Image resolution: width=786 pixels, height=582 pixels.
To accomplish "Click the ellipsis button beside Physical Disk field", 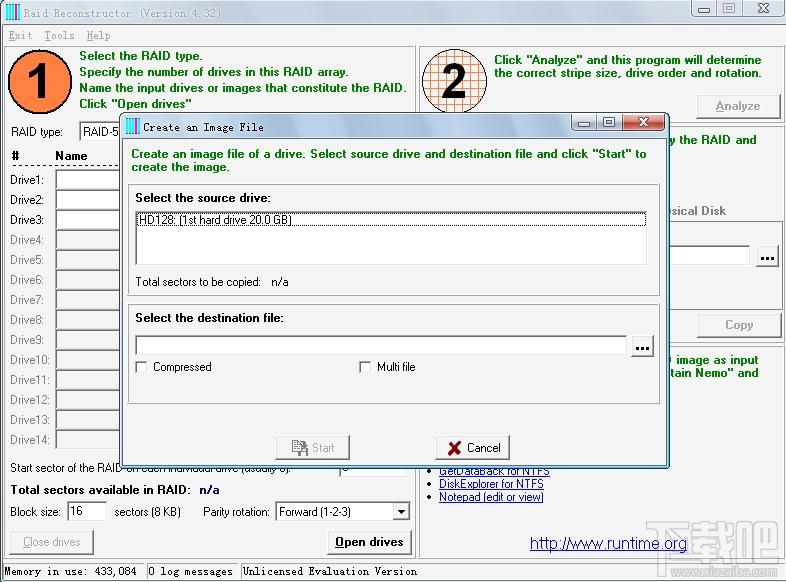I will pyautogui.click(x=767, y=256).
